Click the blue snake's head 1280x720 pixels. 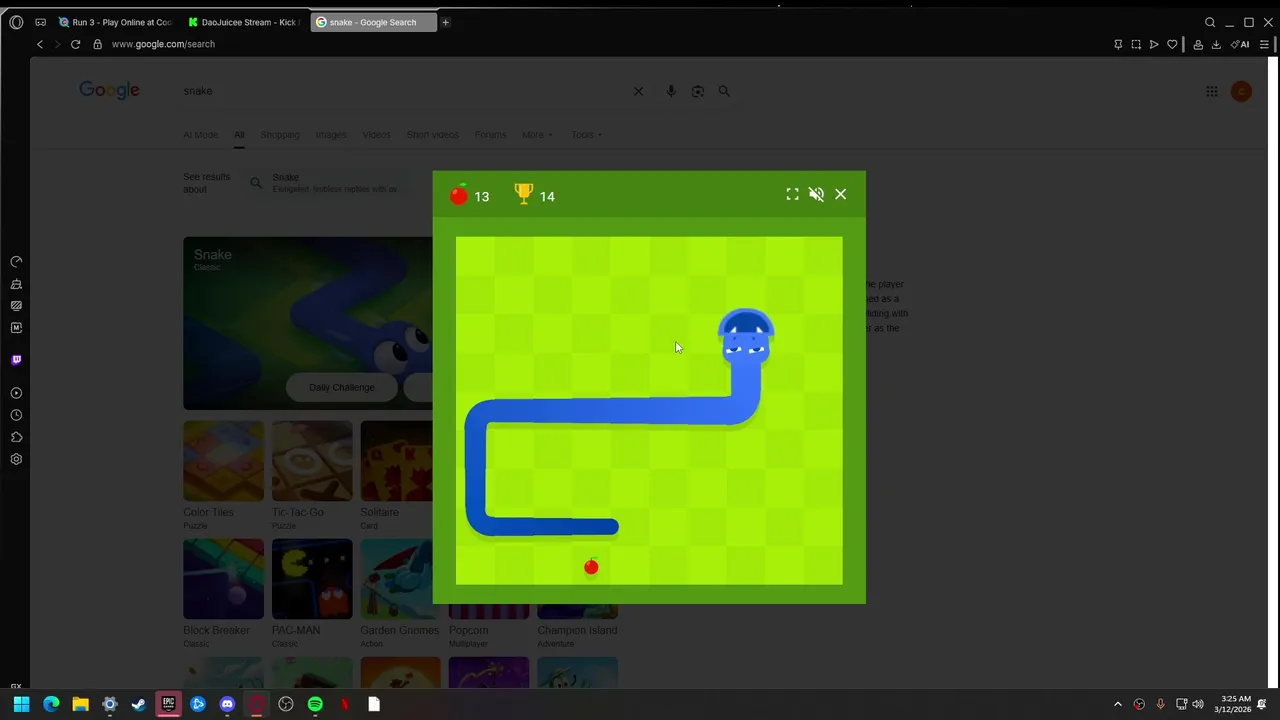click(x=746, y=336)
